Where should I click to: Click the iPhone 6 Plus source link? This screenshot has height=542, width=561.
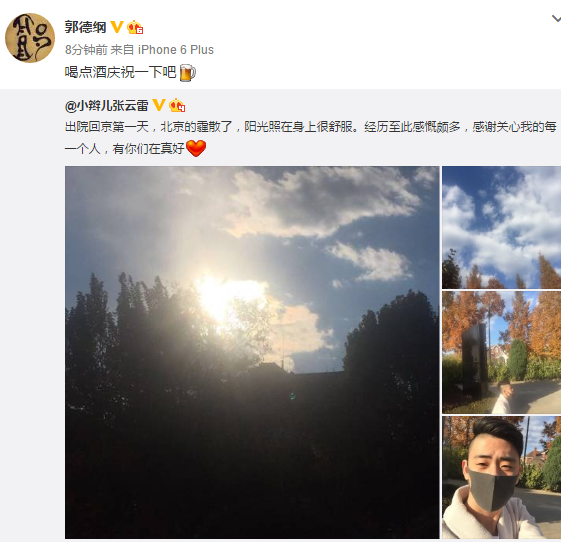(x=176, y=50)
